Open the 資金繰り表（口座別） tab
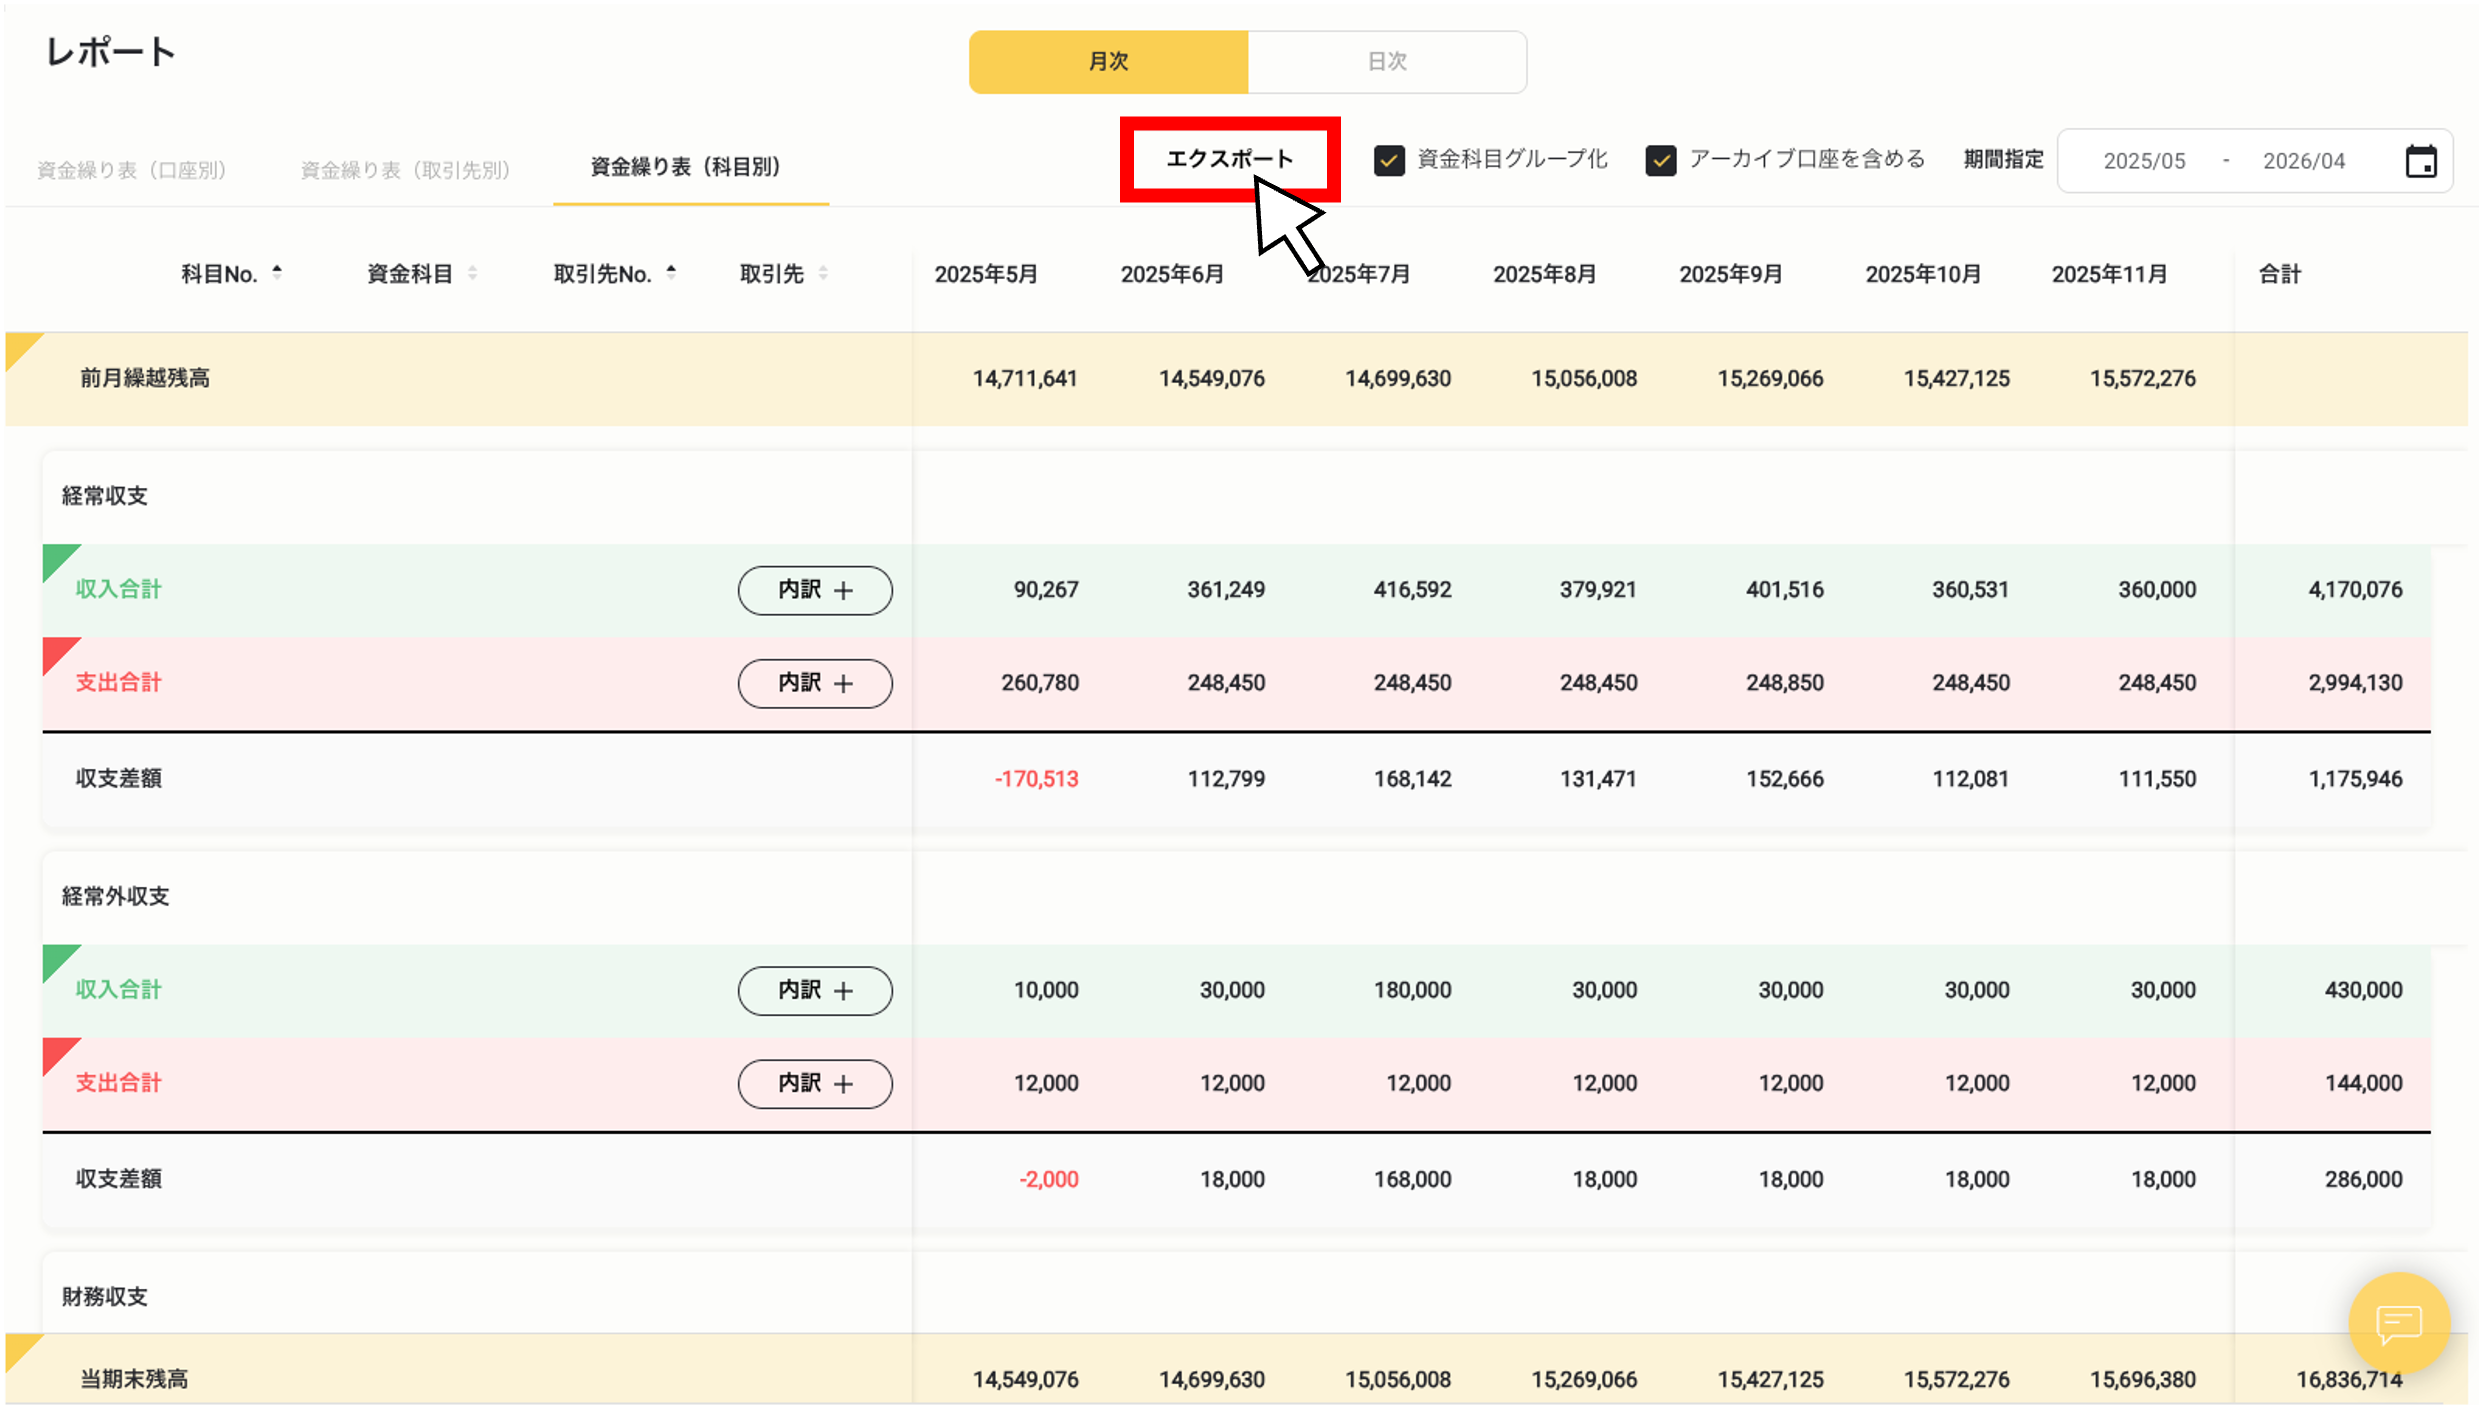 tap(131, 169)
